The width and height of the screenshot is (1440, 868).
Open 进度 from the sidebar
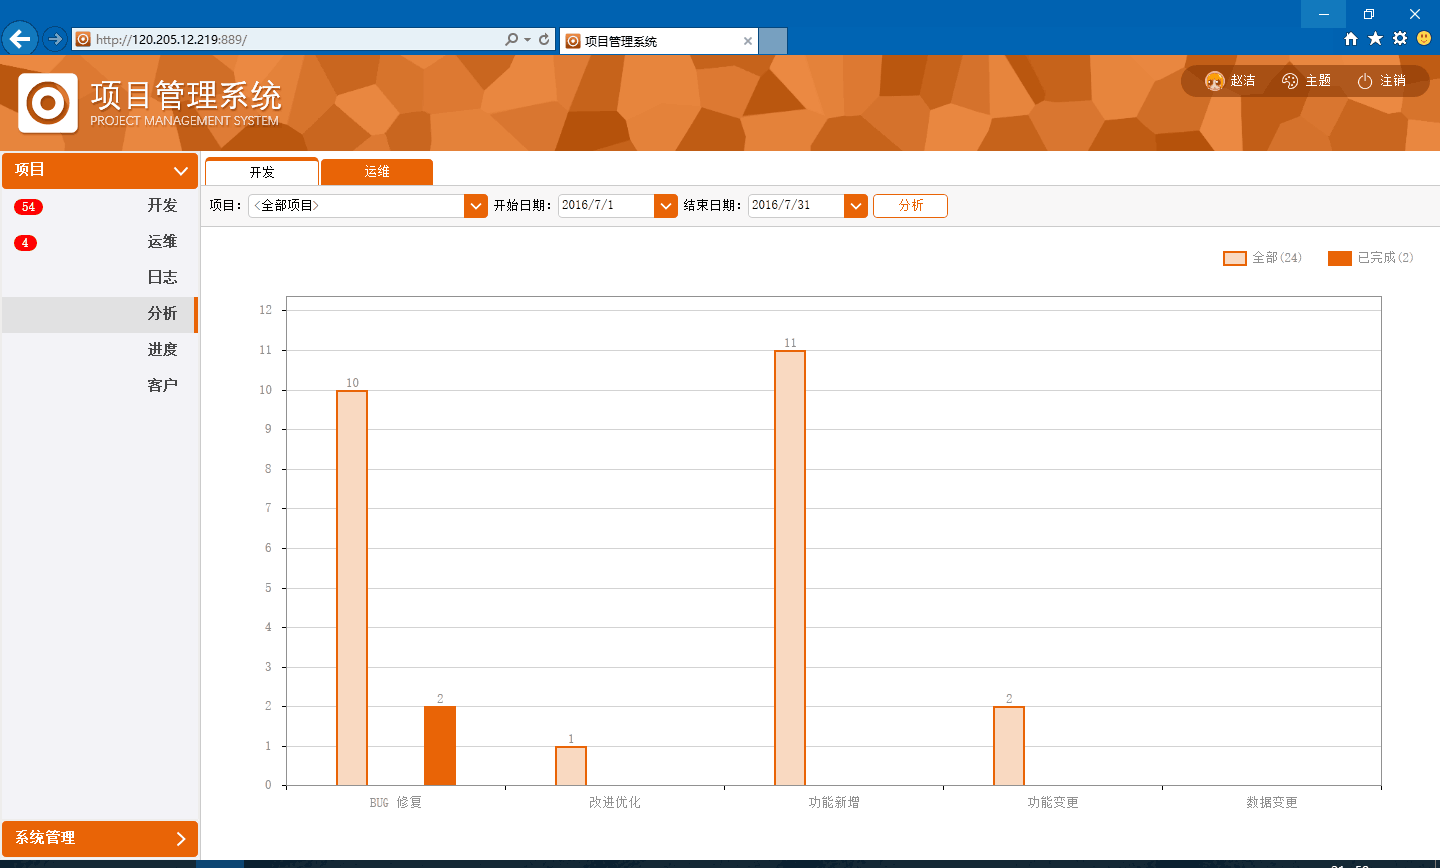162,349
